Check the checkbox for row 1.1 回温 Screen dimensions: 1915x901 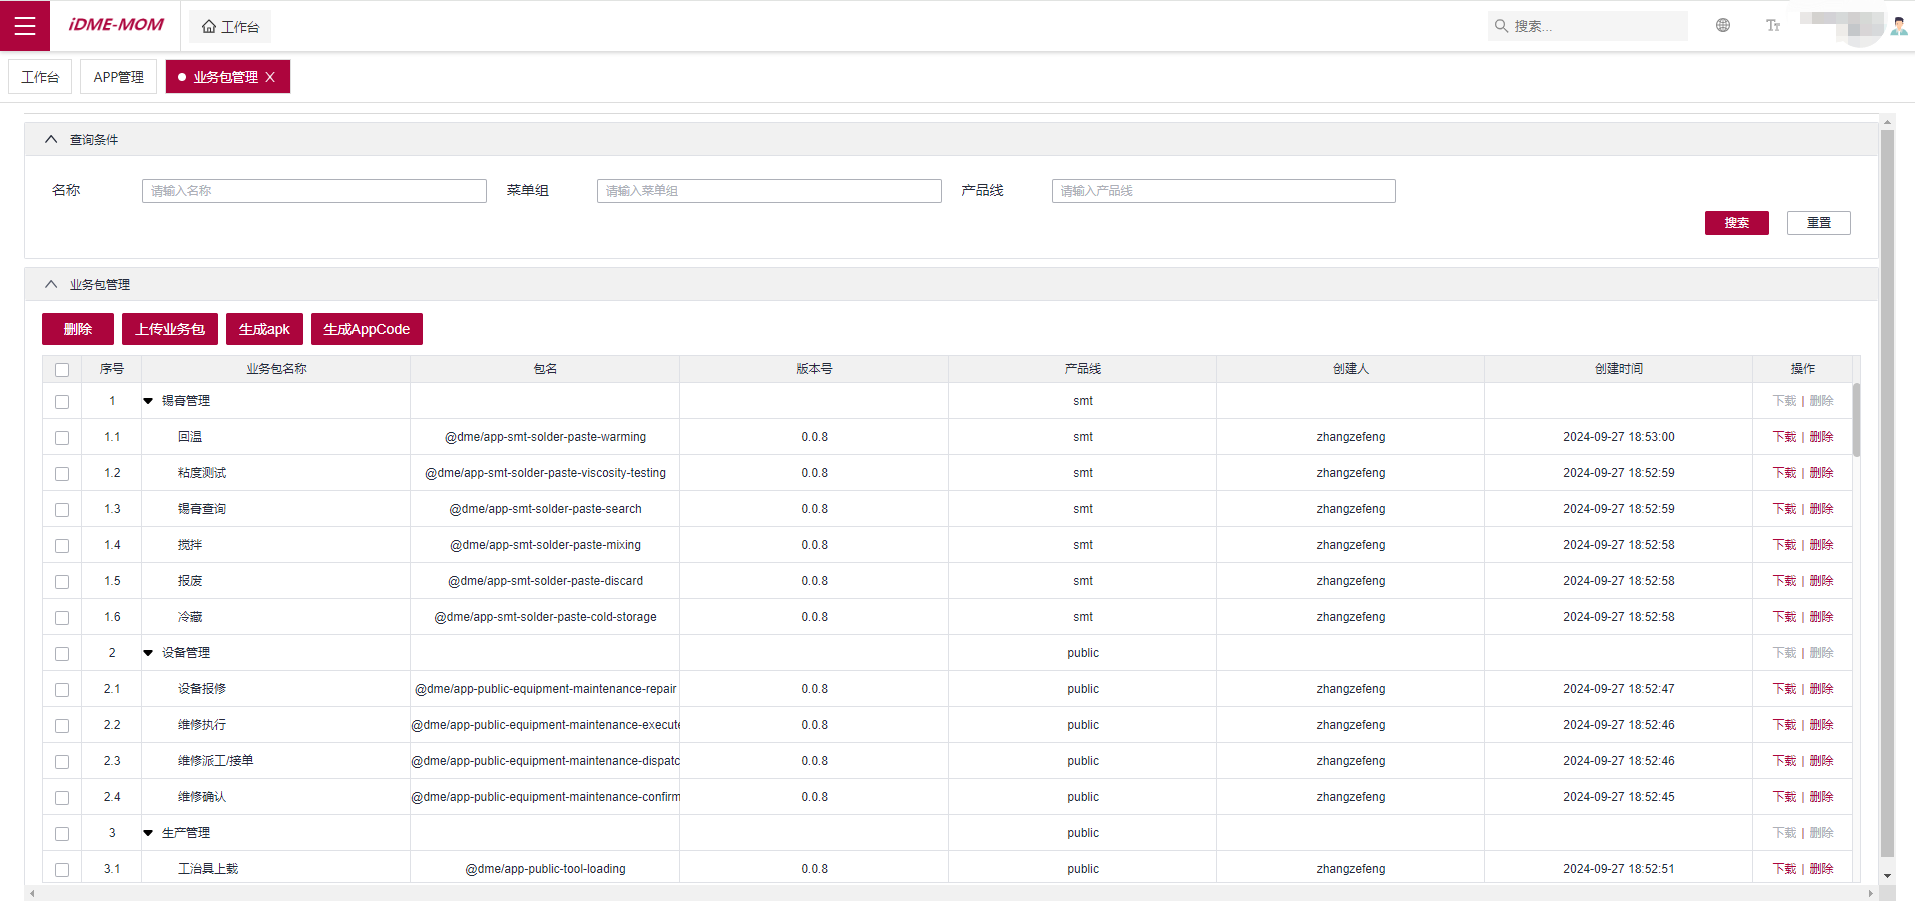62,438
